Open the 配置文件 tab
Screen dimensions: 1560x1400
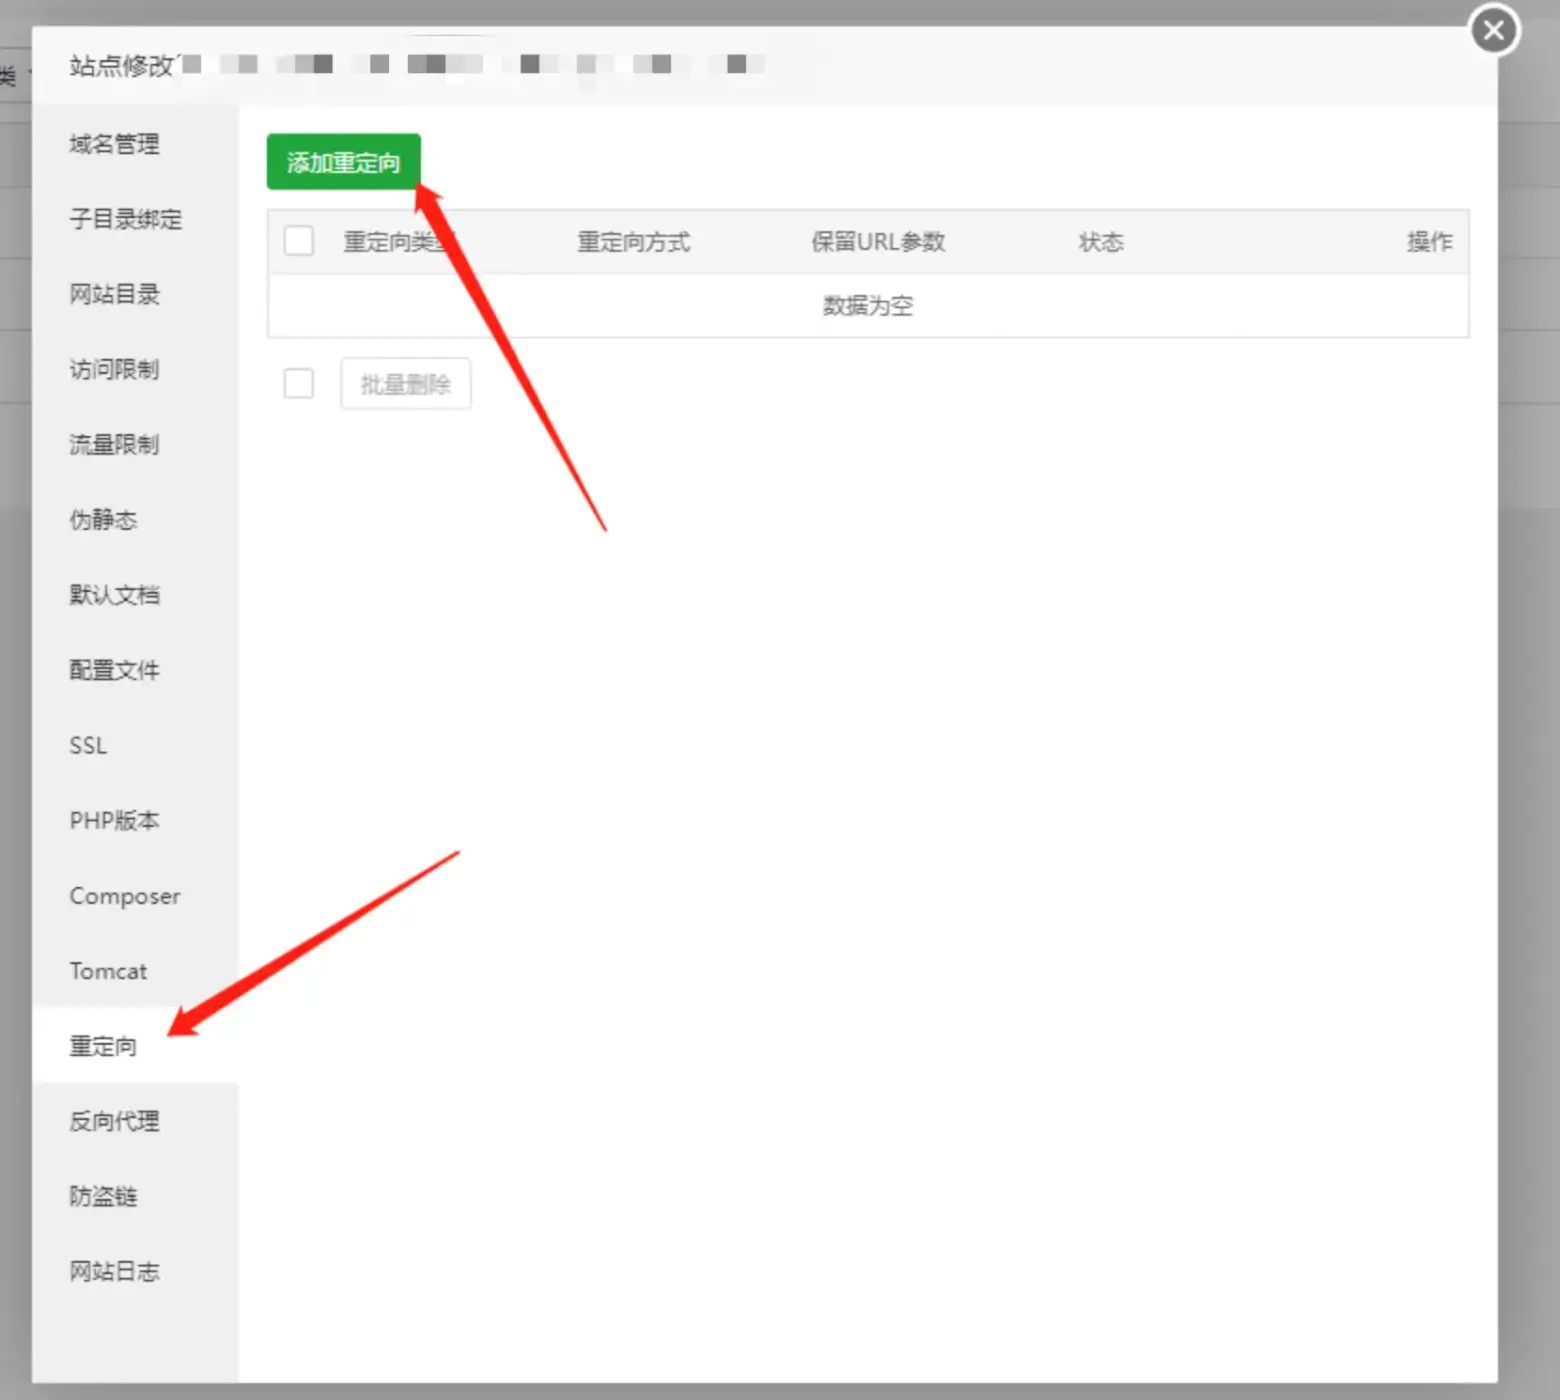coord(114,670)
